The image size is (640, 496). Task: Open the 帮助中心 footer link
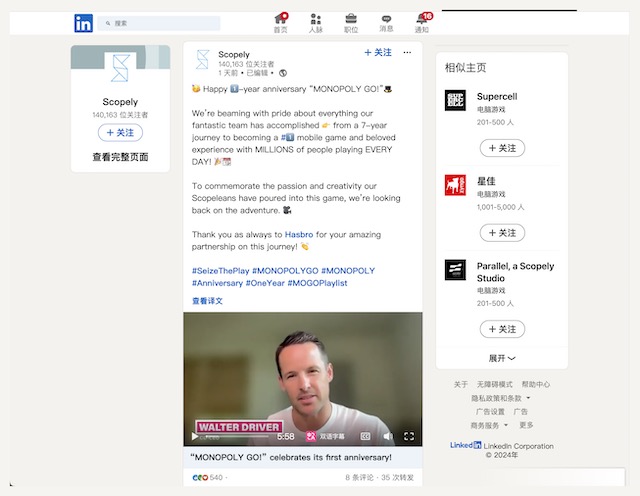click(x=536, y=384)
